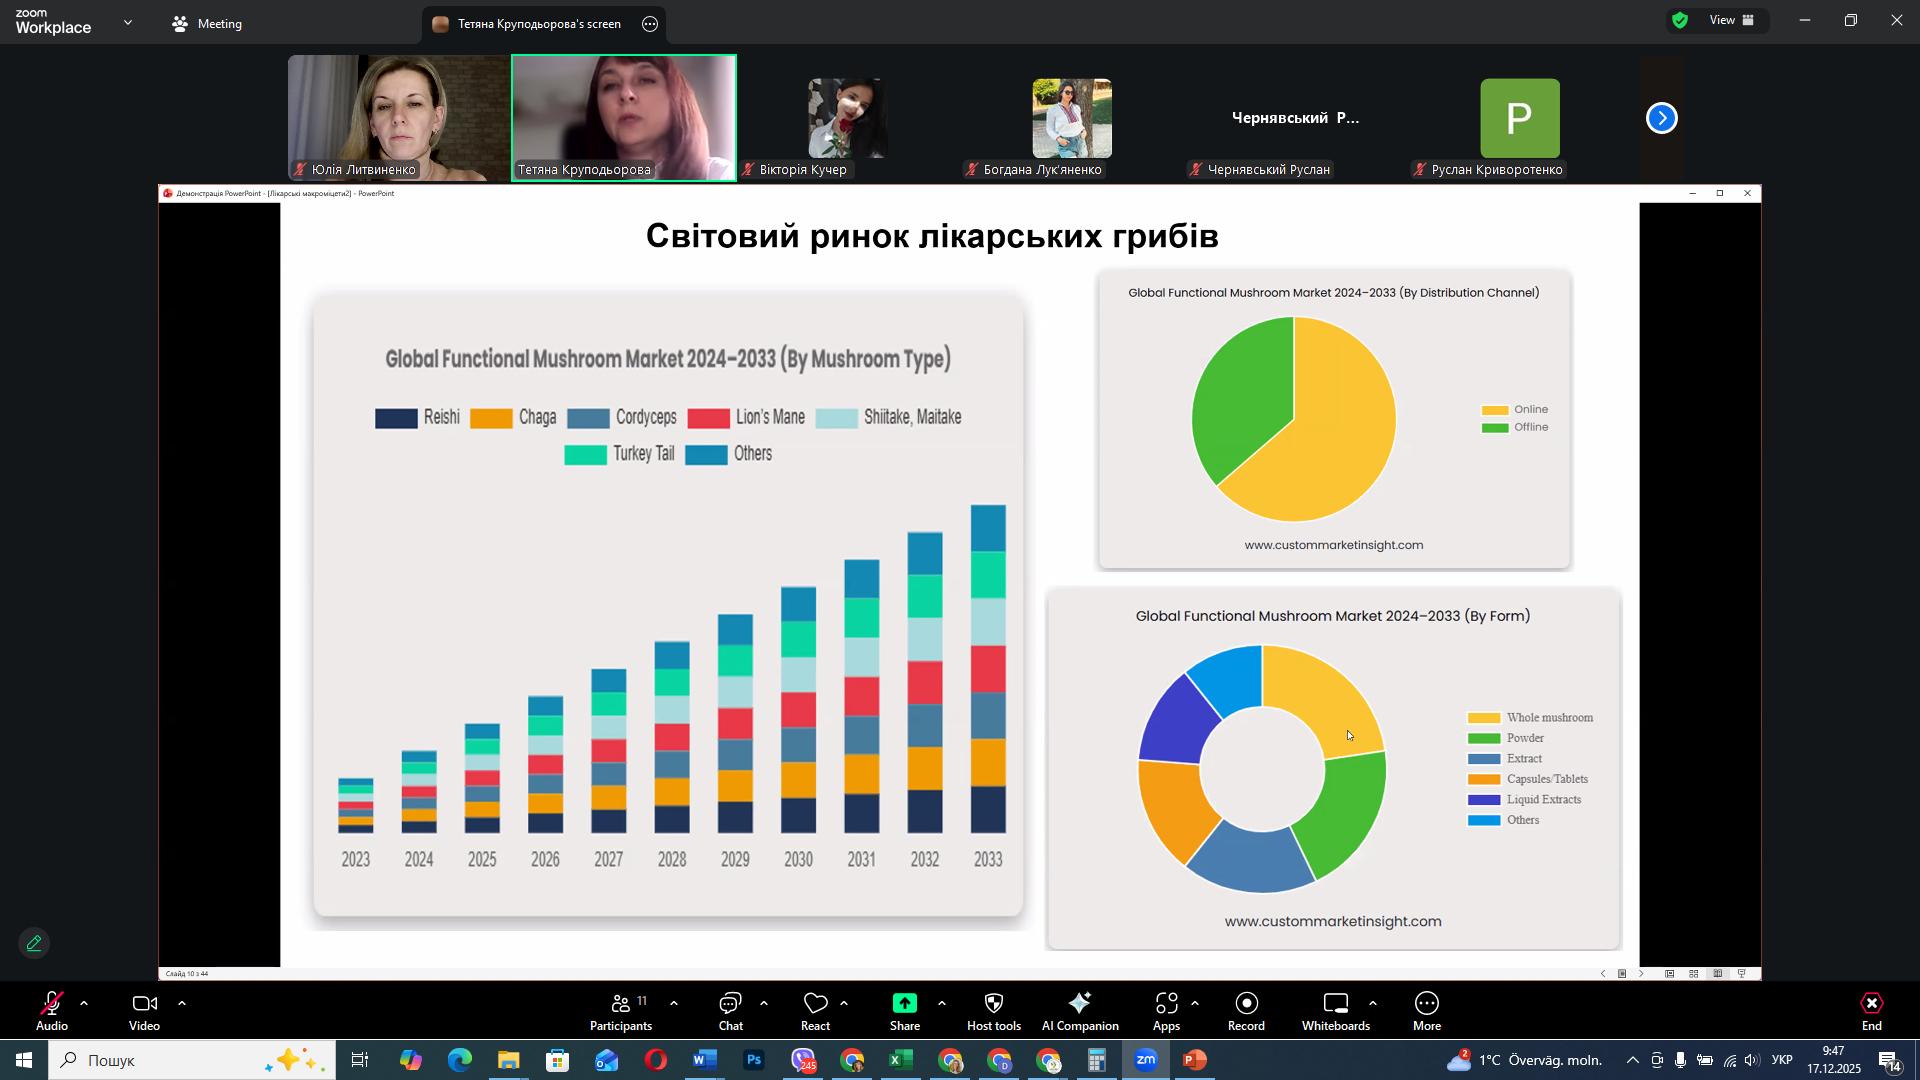
Task: Open the View layout button
Action: tap(1732, 20)
